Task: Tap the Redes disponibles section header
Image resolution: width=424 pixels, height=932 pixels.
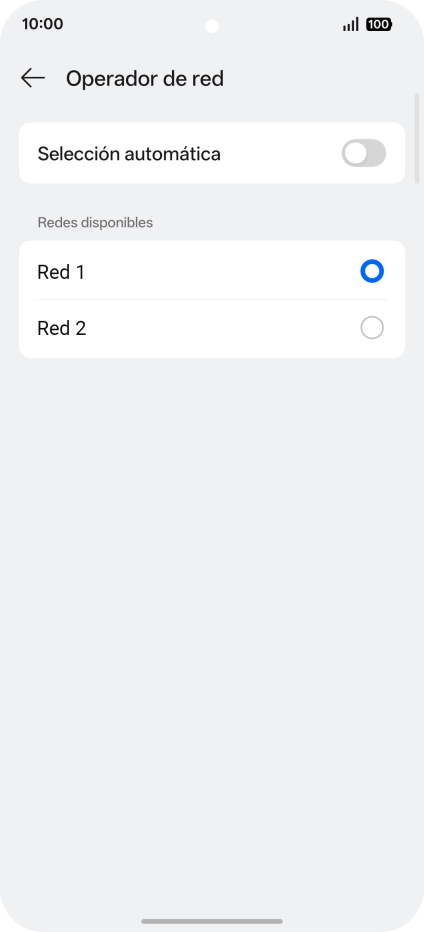Action: (95, 222)
